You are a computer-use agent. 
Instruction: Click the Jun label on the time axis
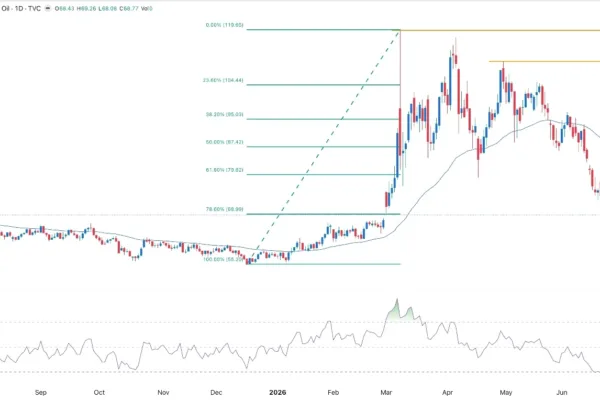point(562,392)
